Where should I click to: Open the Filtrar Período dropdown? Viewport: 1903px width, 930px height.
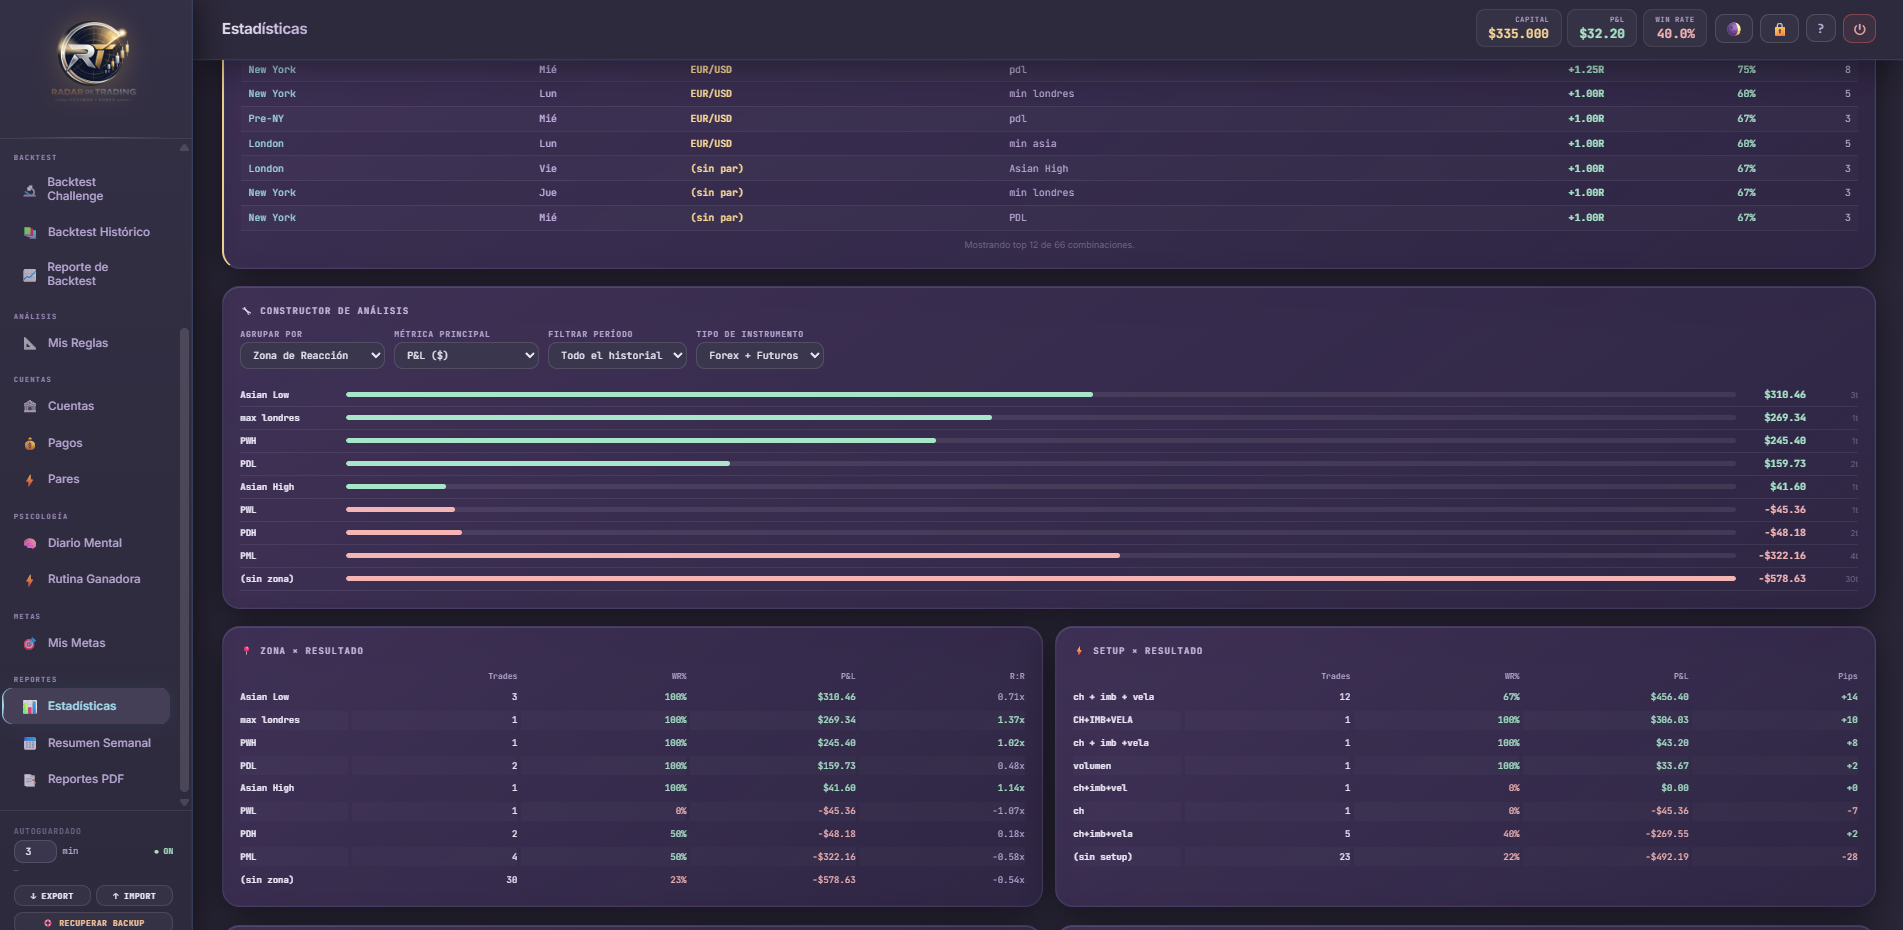617,356
